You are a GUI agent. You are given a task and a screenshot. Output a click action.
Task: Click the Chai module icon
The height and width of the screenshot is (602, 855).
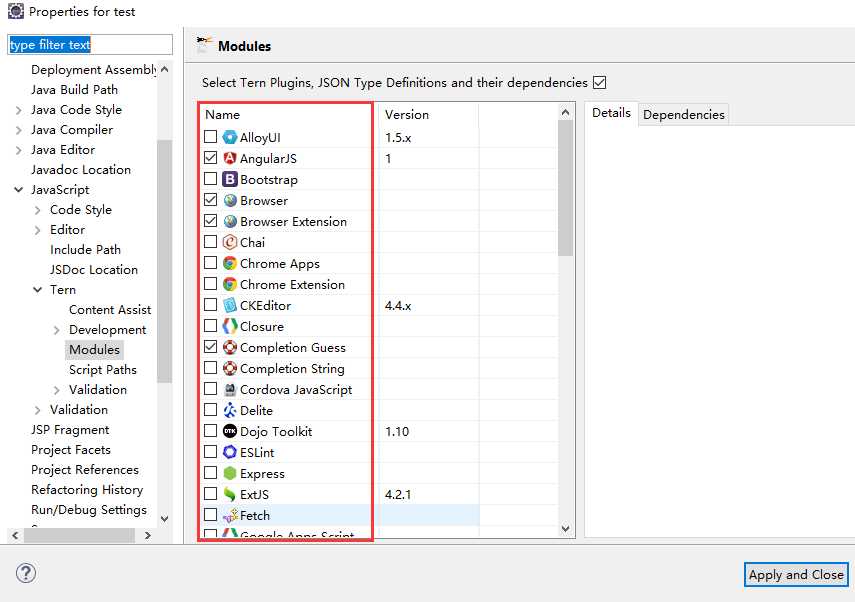(230, 242)
